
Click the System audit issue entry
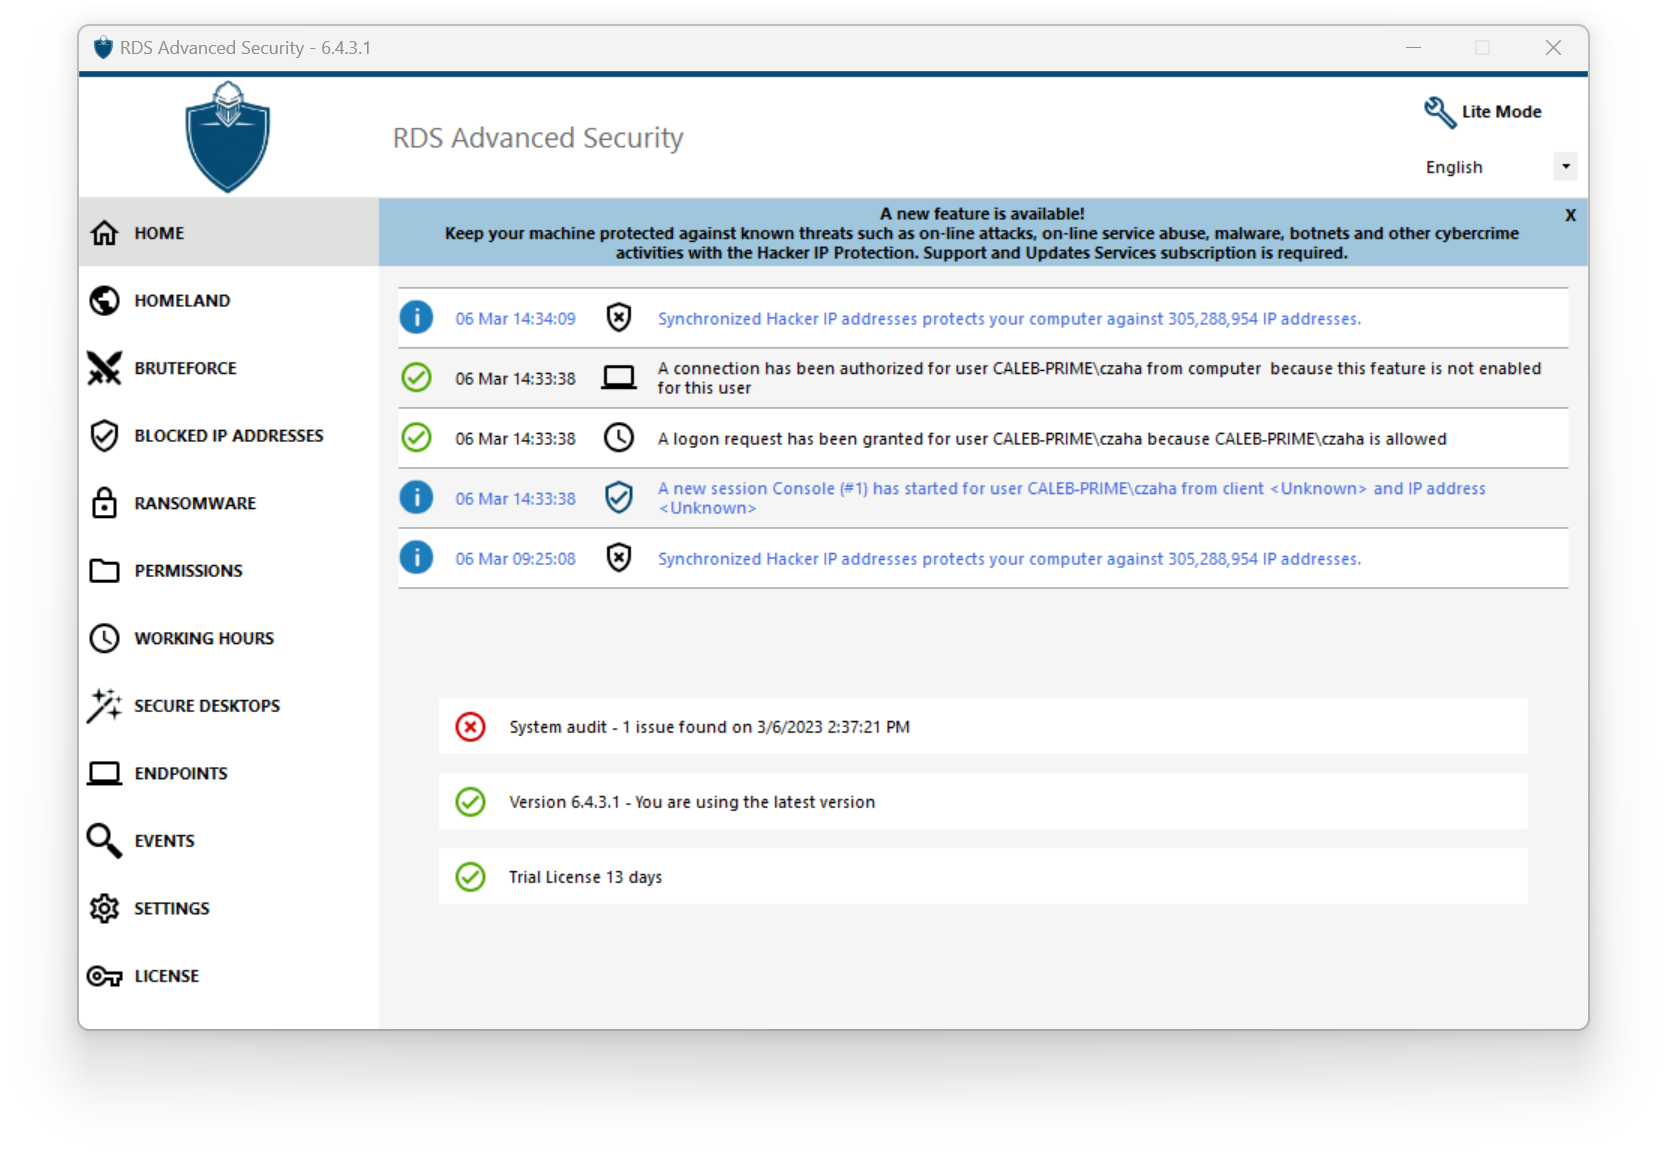(708, 726)
